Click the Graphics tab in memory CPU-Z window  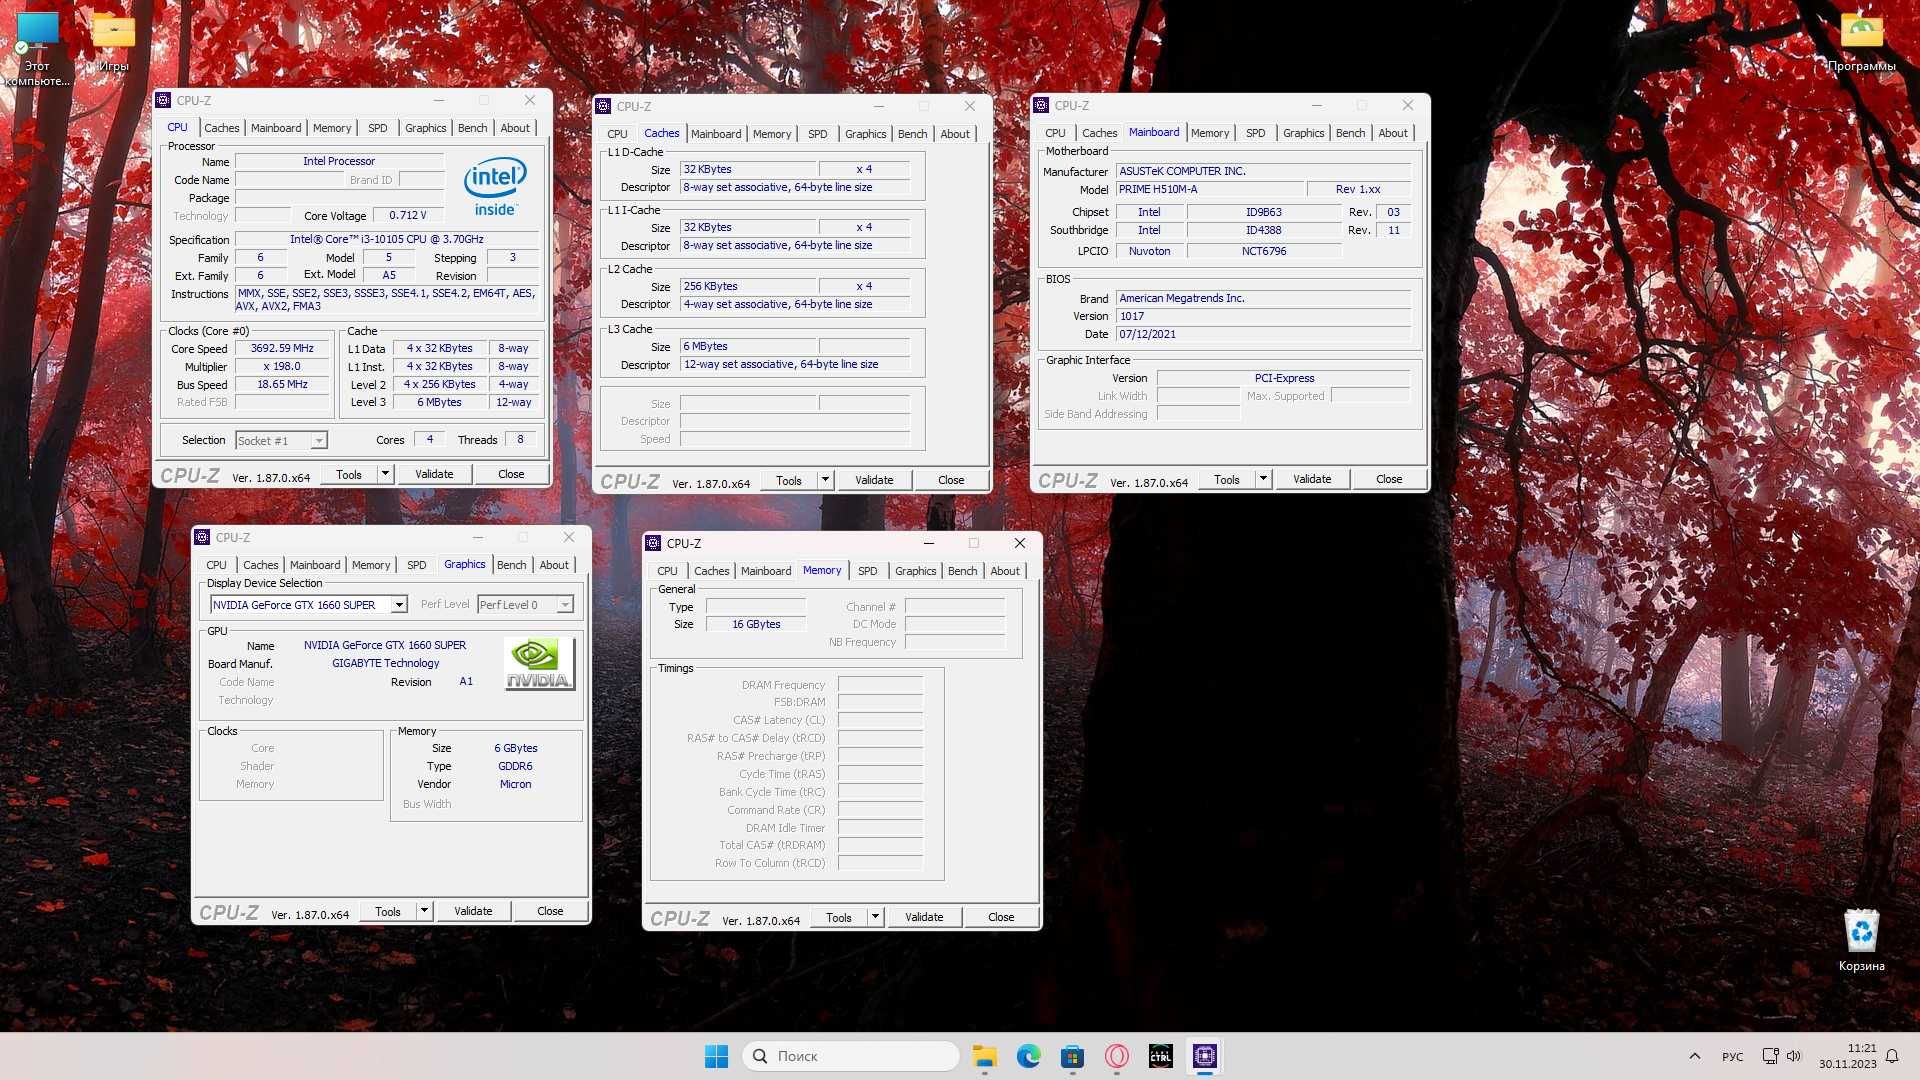[x=914, y=570]
